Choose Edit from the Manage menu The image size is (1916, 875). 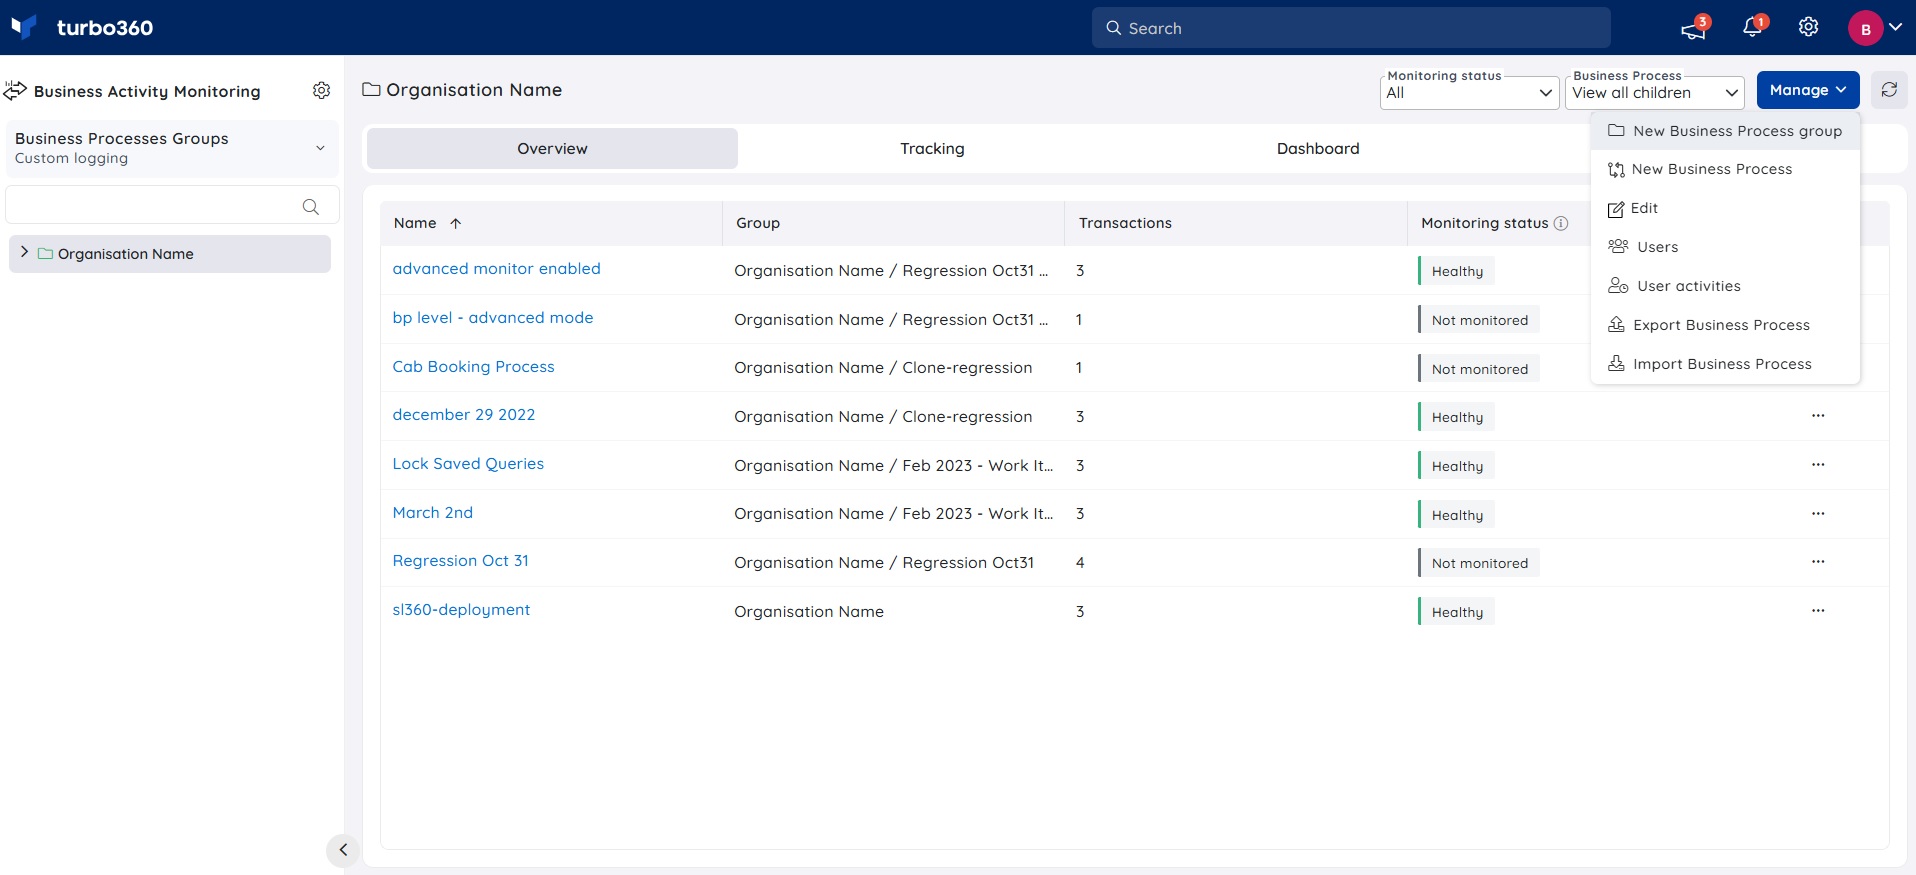tap(1725, 209)
